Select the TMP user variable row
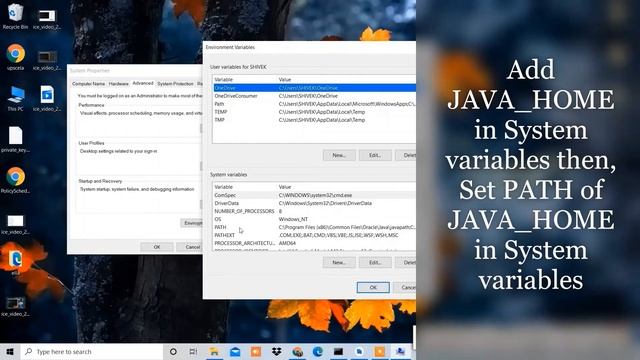This screenshot has width=640, height=360. [314, 120]
